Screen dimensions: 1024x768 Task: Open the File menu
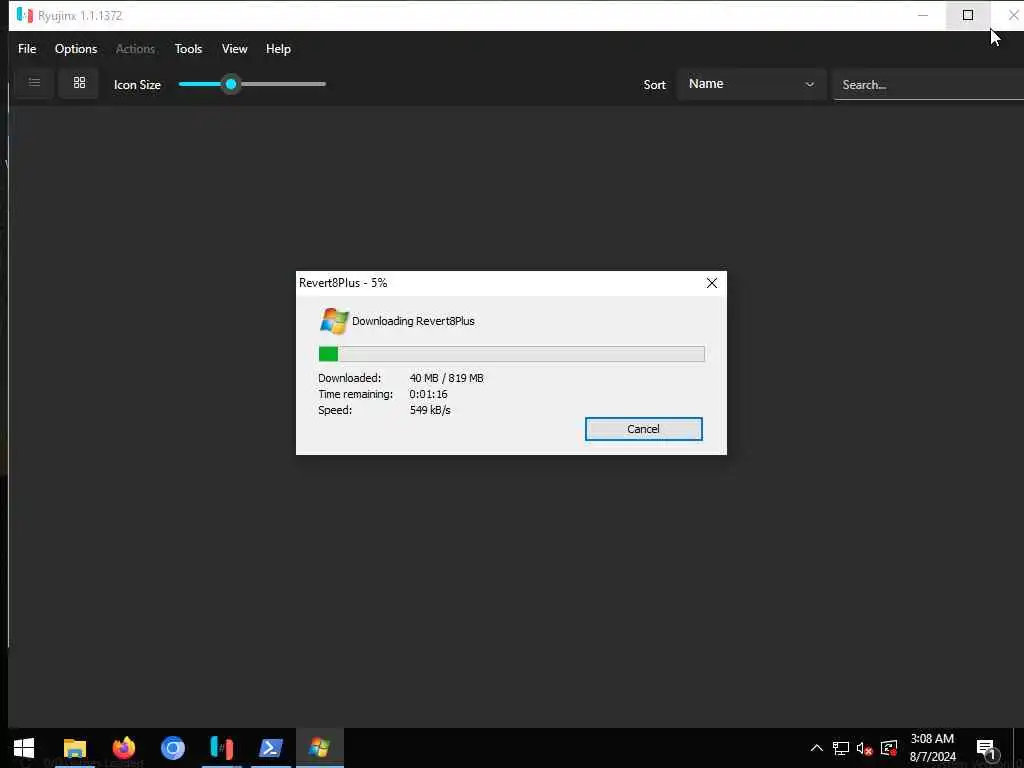pyautogui.click(x=27, y=49)
